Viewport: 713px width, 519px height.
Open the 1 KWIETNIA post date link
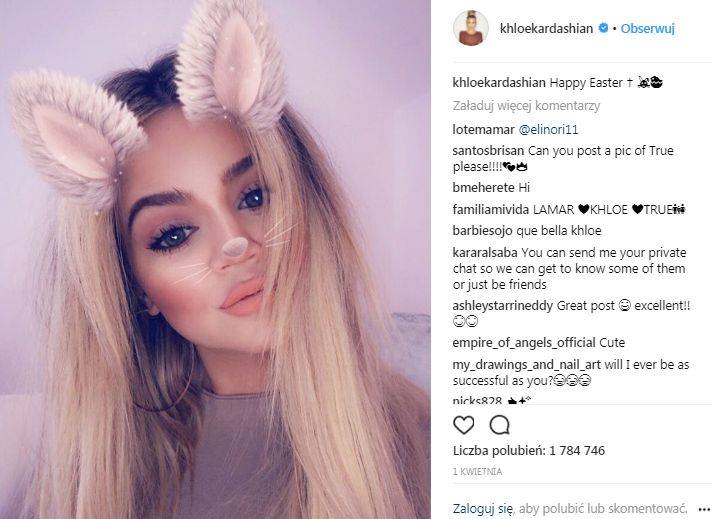point(477,472)
